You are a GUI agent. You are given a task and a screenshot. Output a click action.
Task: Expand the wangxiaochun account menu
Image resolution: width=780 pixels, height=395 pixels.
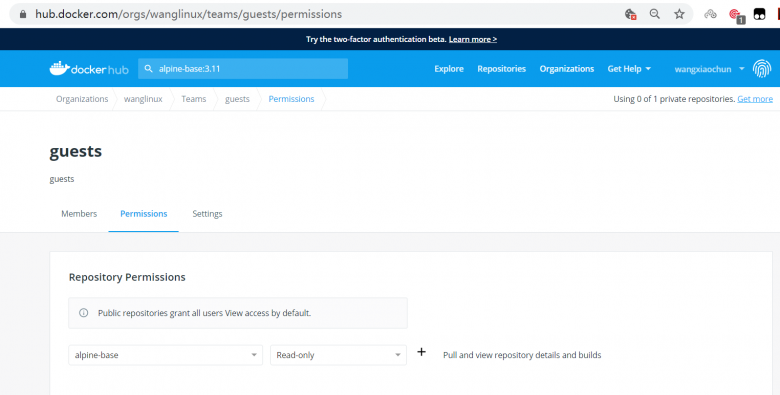pos(709,69)
